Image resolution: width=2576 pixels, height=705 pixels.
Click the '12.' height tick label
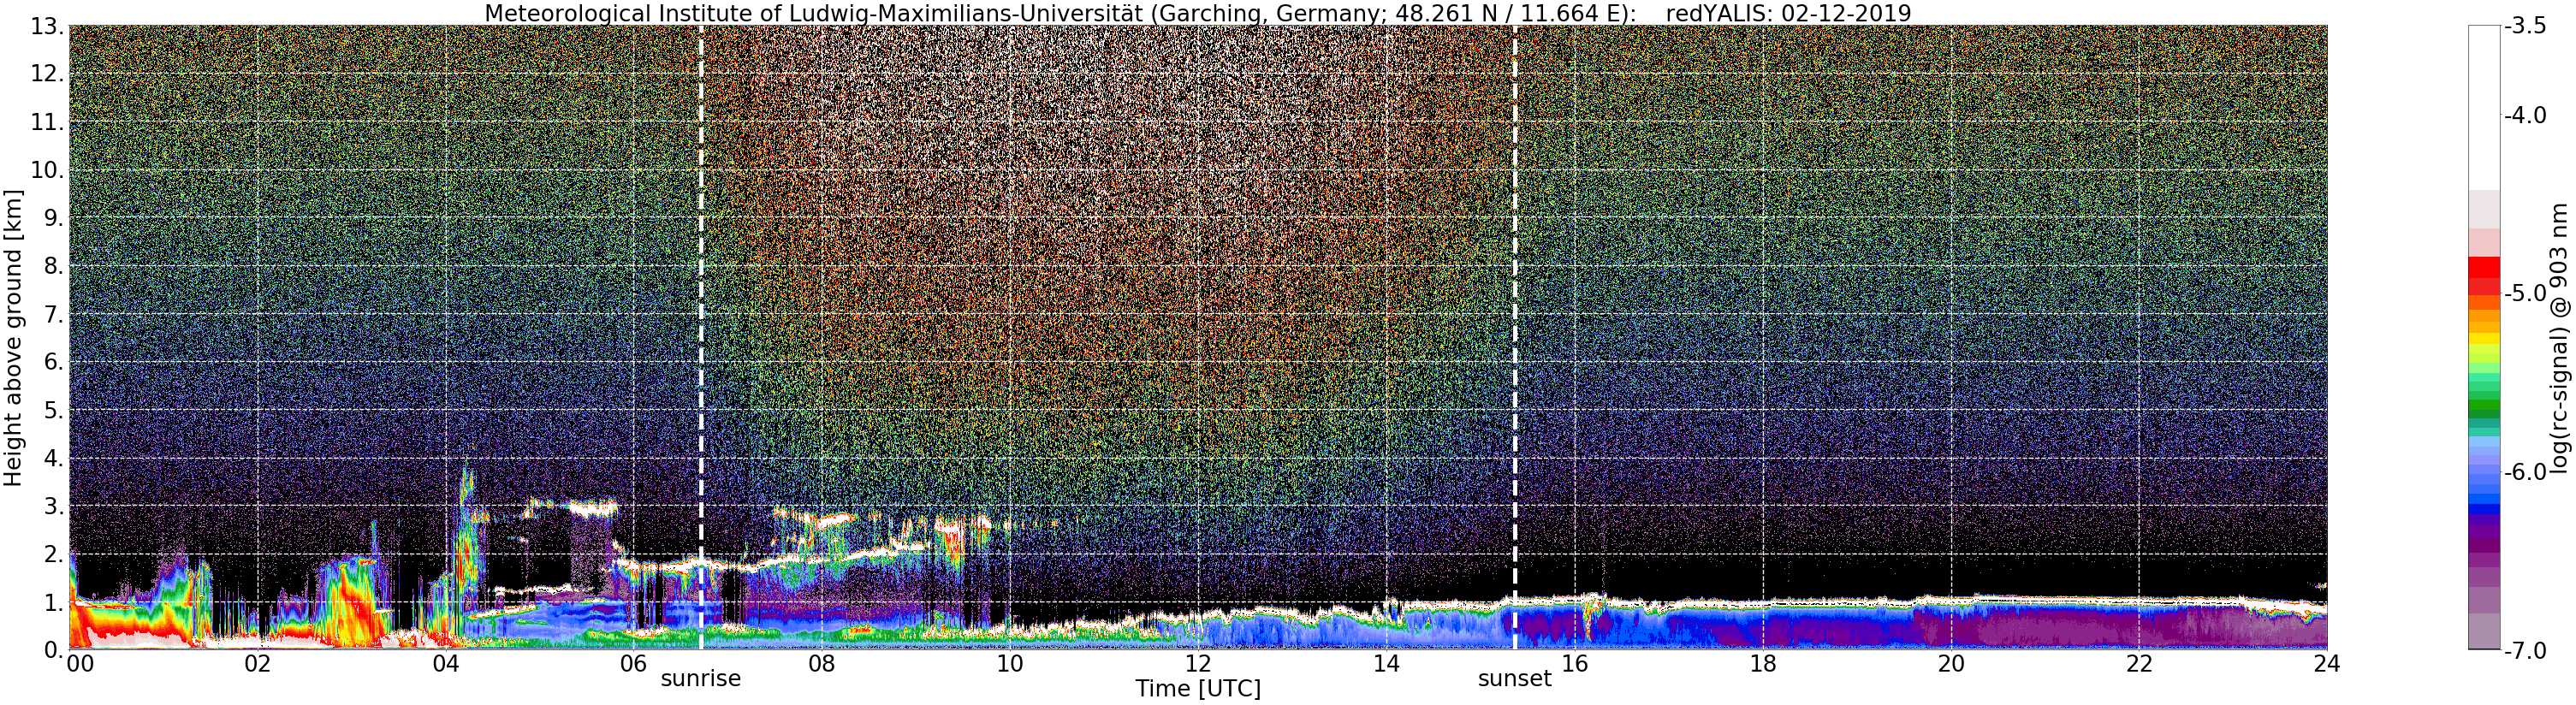pyautogui.click(x=47, y=74)
